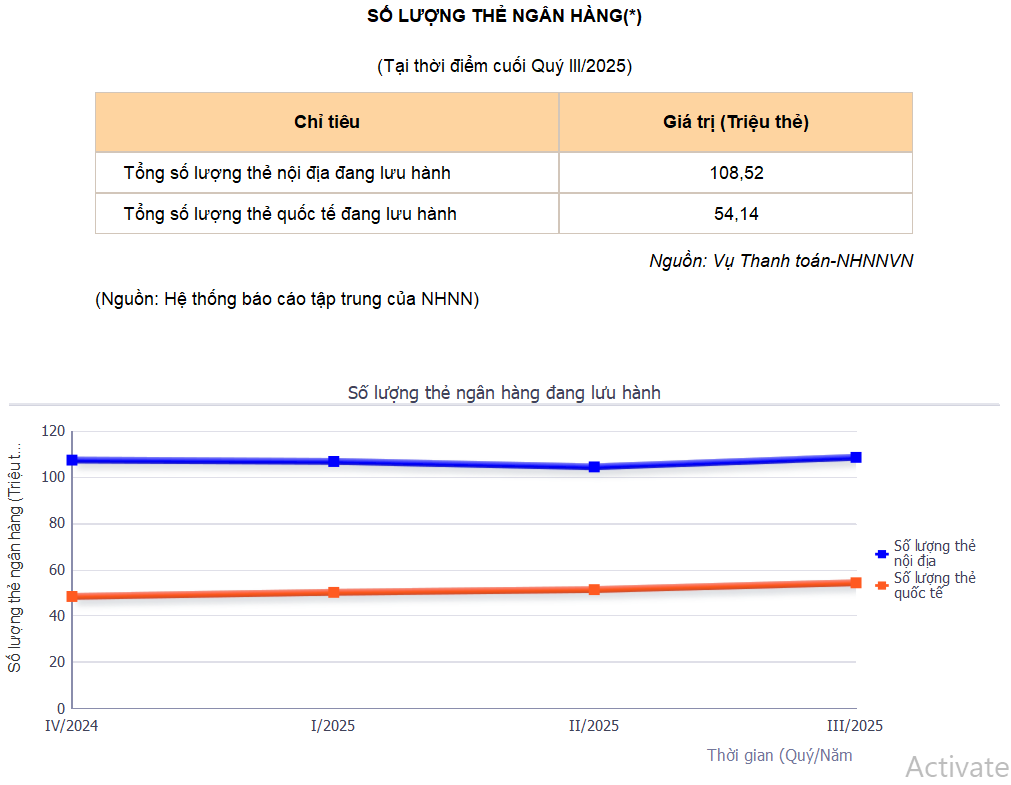Select the blue data point at II/2025
The width and height of the screenshot is (1011, 785).
(594, 467)
